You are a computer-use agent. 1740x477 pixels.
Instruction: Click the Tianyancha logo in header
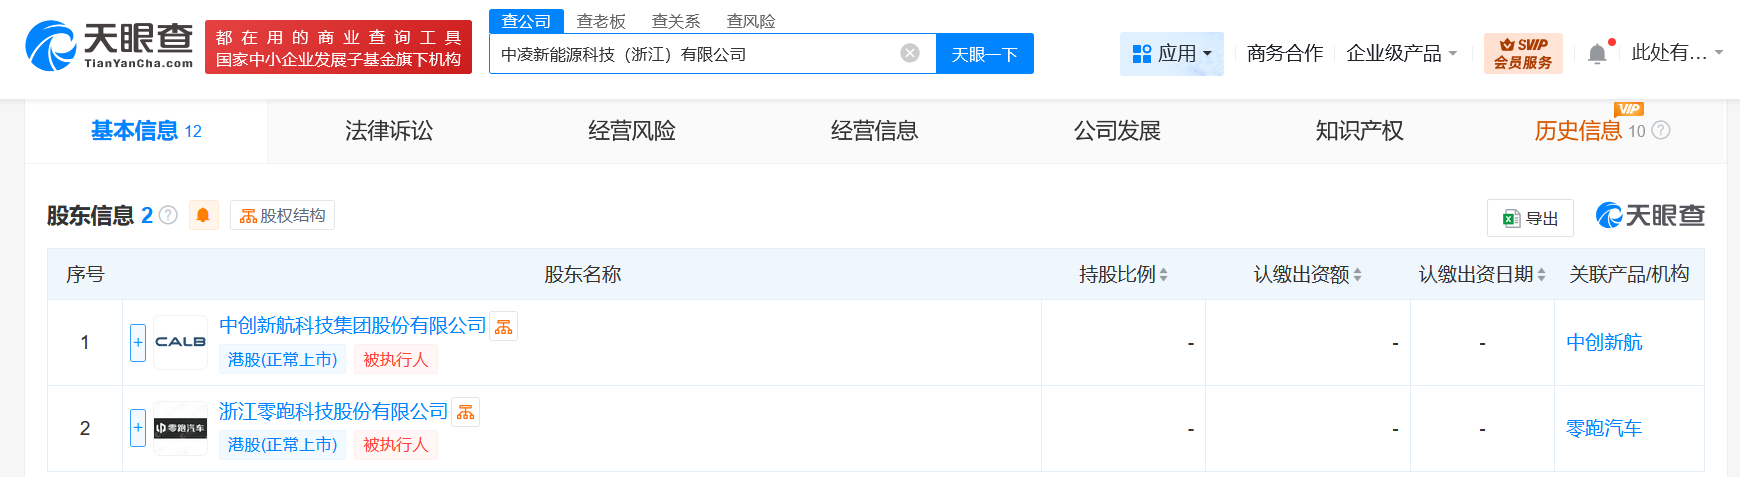pos(109,46)
